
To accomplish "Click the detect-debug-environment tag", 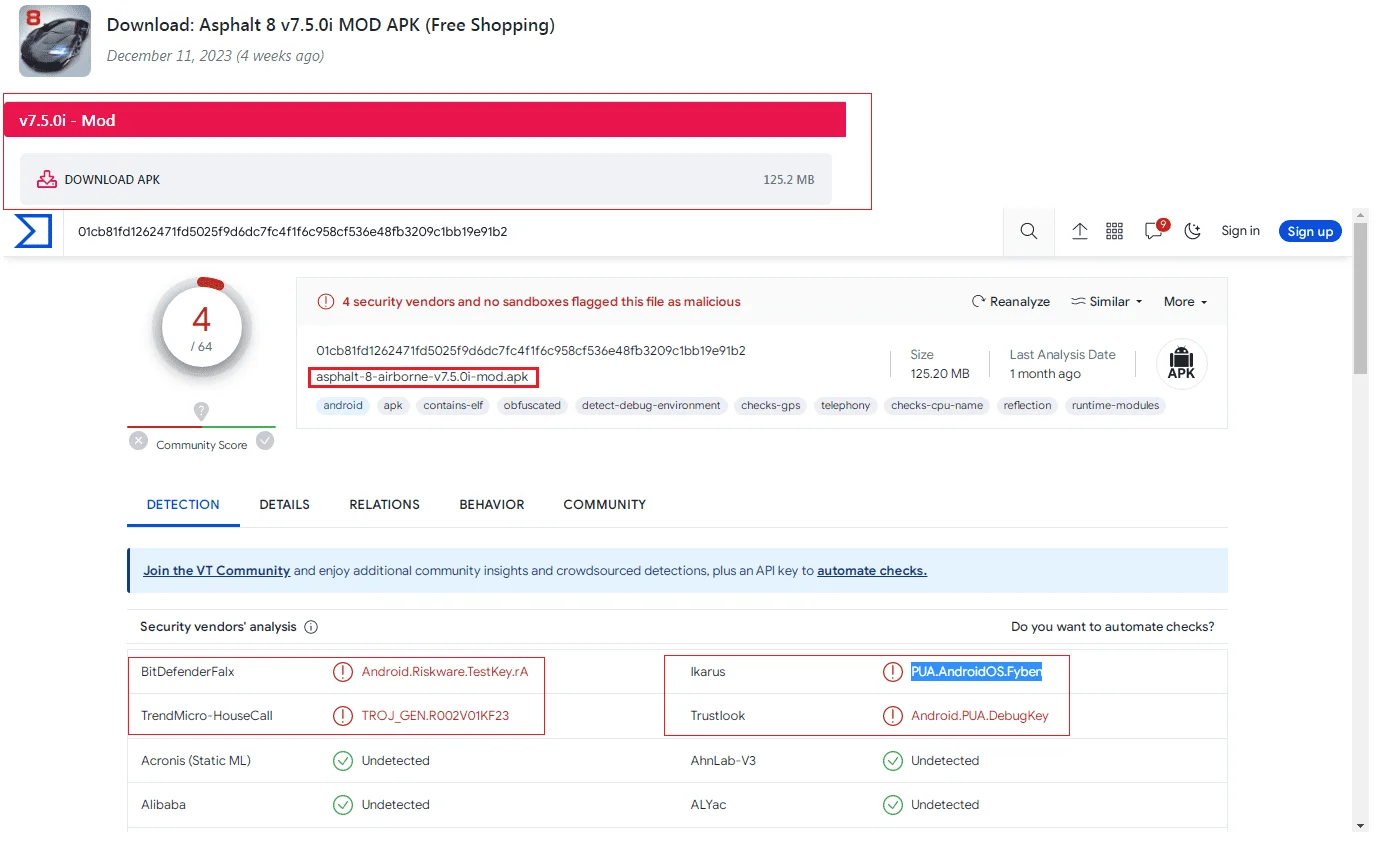I will tap(651, 406).
